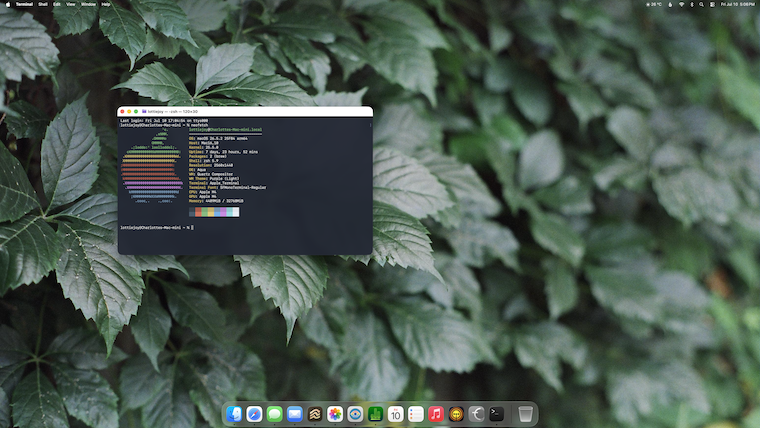The width and height of the screenshot is (760, 428).
Task: Click the weather temperature menu bar item
Action: click(654, 4)
